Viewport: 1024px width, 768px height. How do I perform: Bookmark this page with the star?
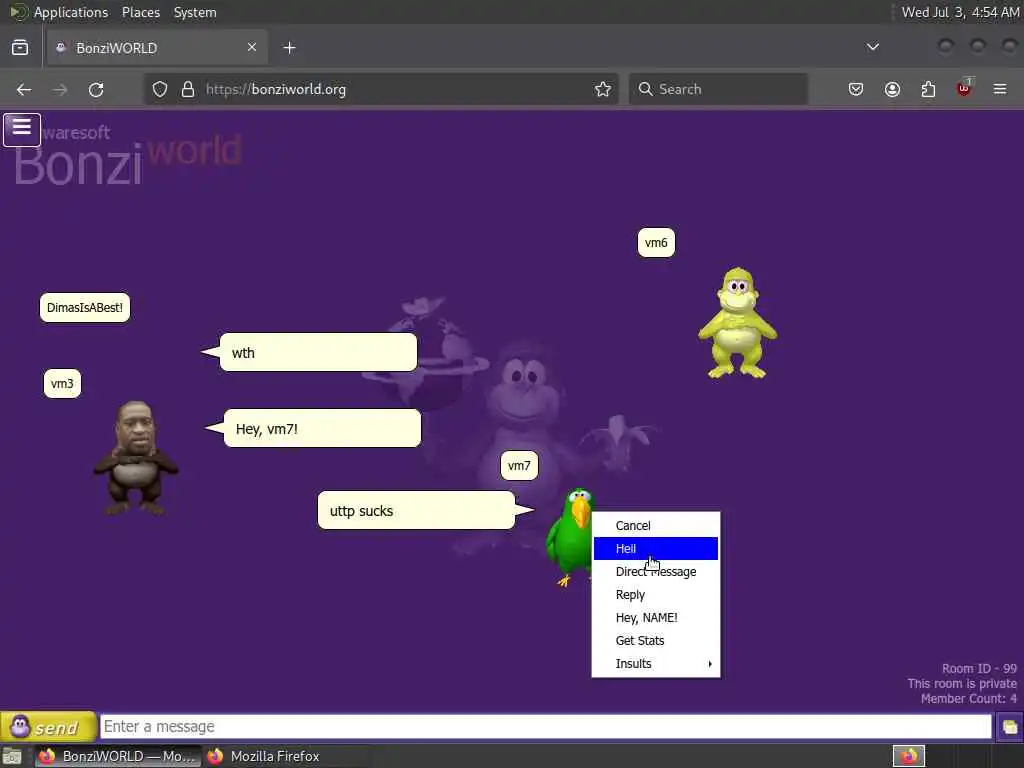[x=603, y=89]
